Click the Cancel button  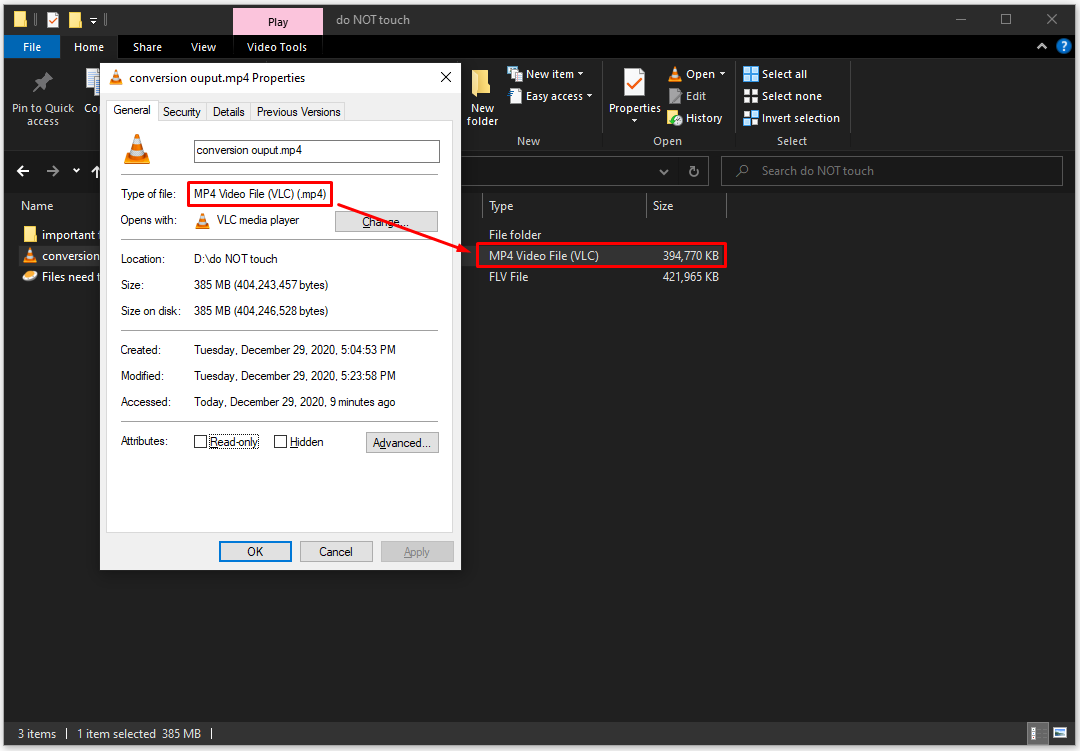pyautogui.click(x=336, y=552)
